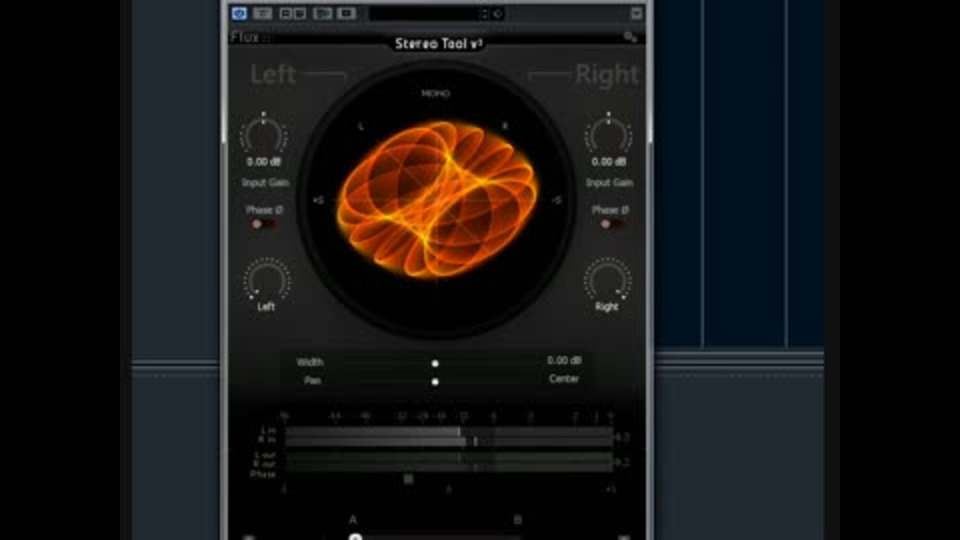Select the left channel 0.00 dB gain value
Image resolution: width=960 pixels, height=540 pixels.
point(264,162)
